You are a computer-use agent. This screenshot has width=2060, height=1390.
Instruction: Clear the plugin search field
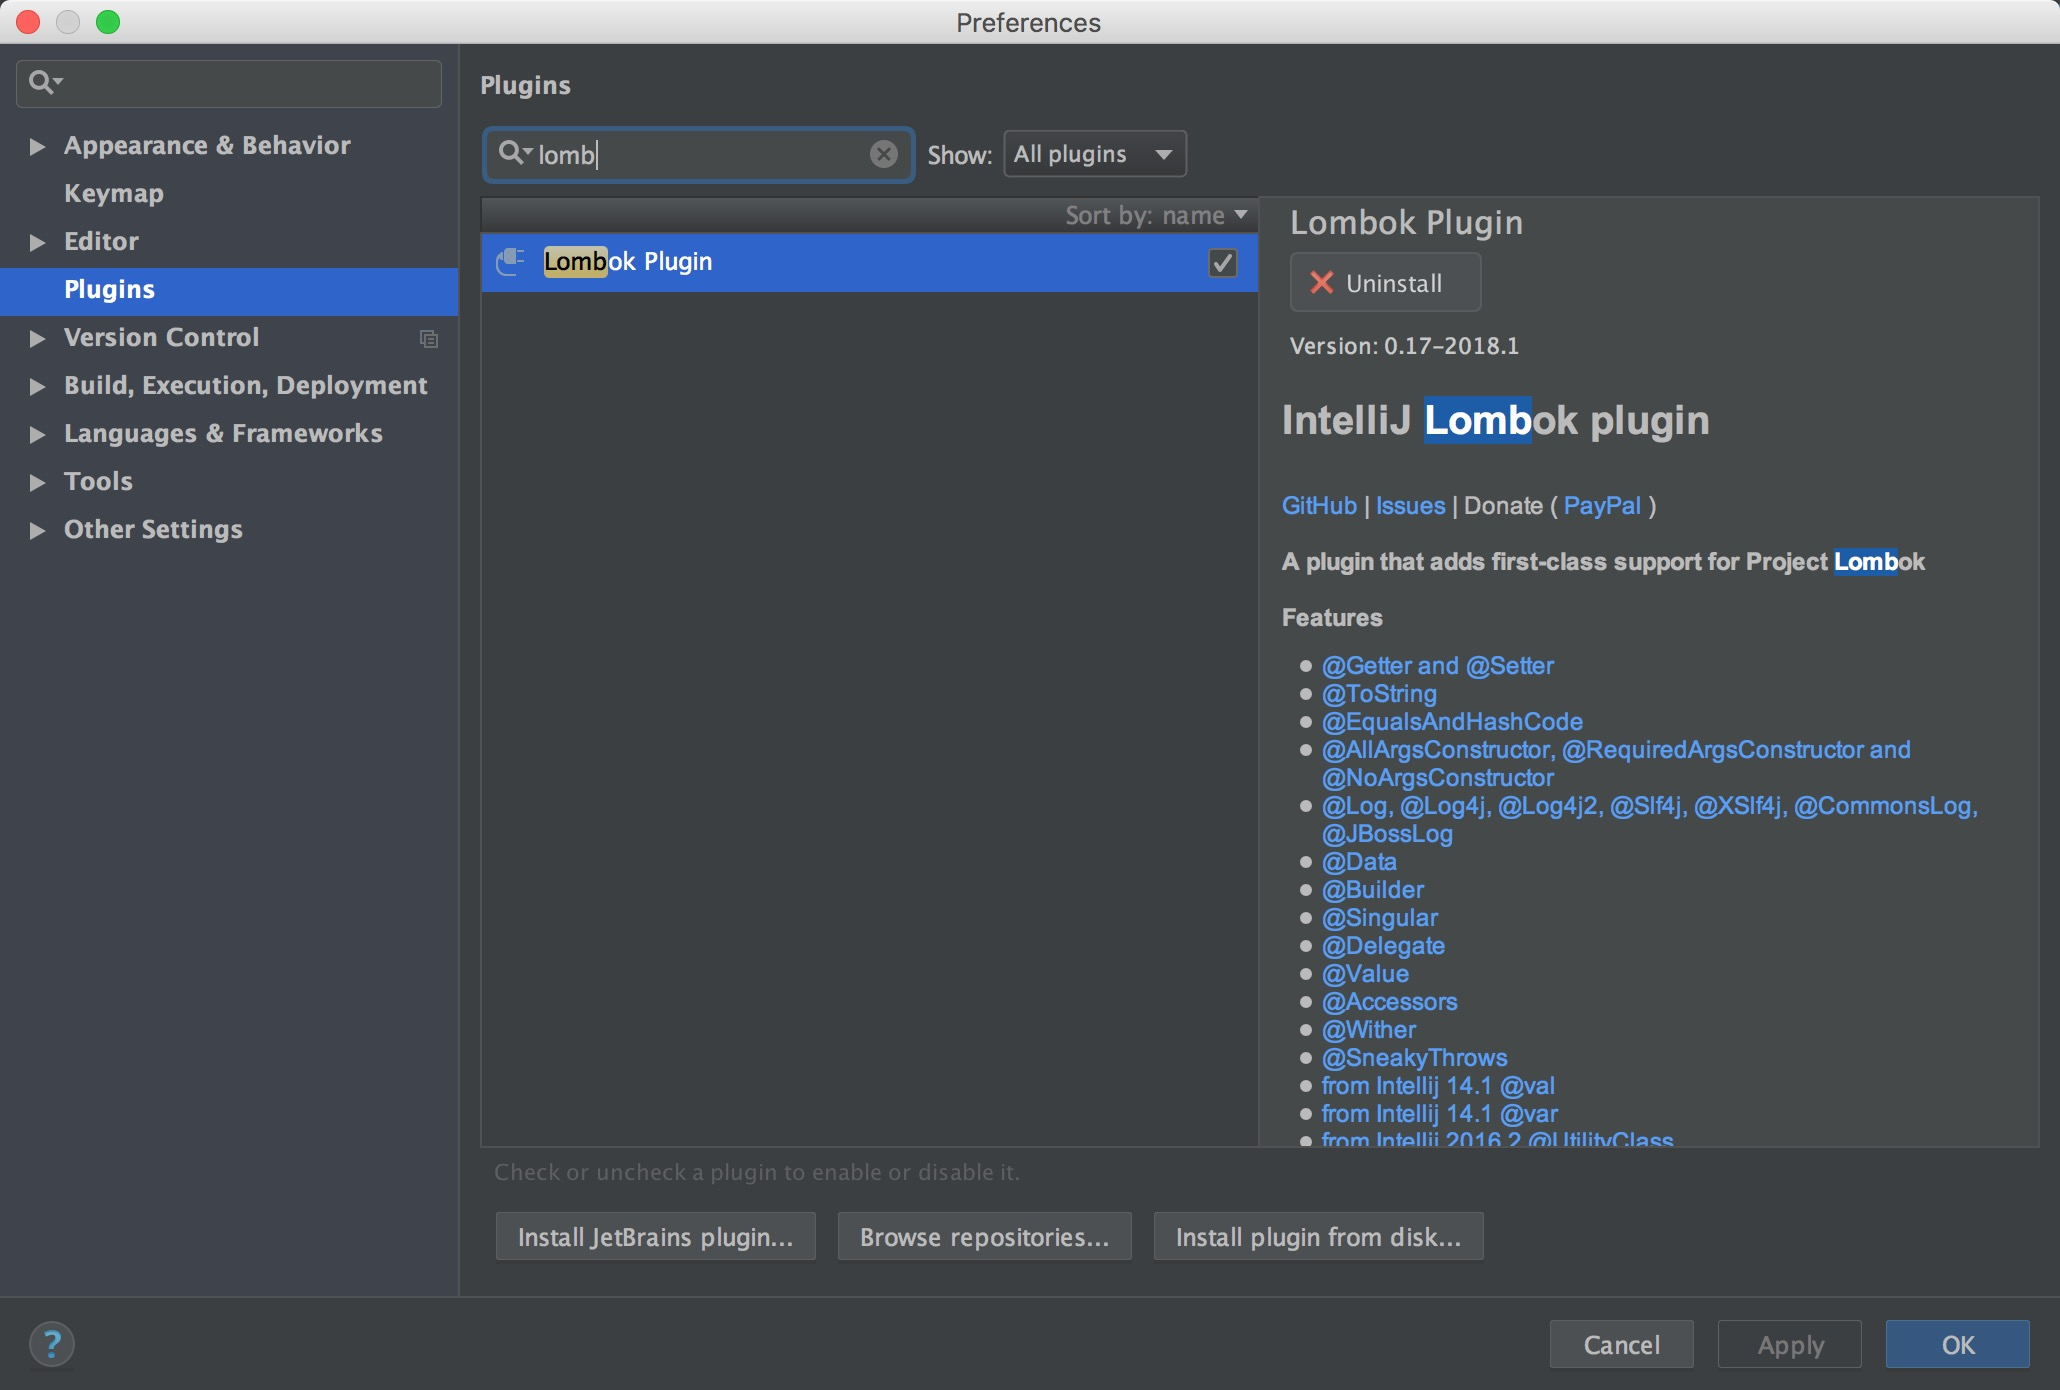883,154
